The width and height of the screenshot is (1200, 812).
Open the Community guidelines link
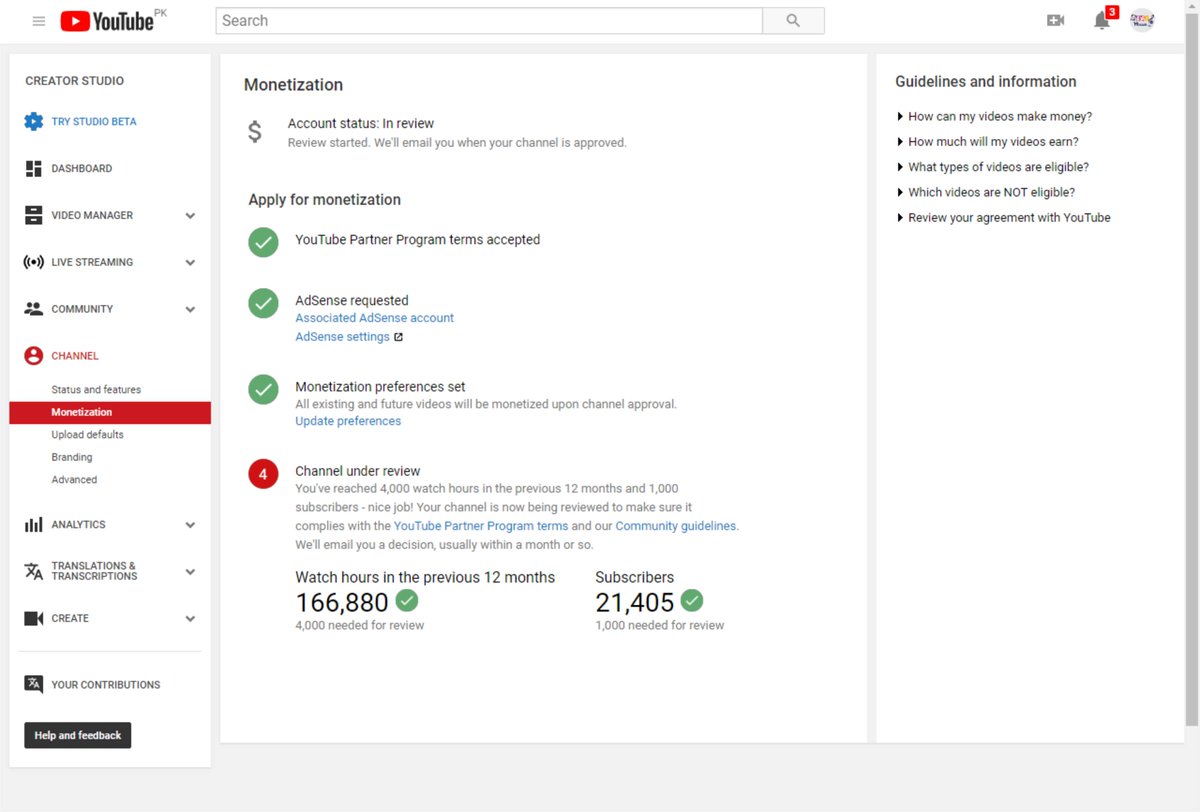(x=676, y=526)
